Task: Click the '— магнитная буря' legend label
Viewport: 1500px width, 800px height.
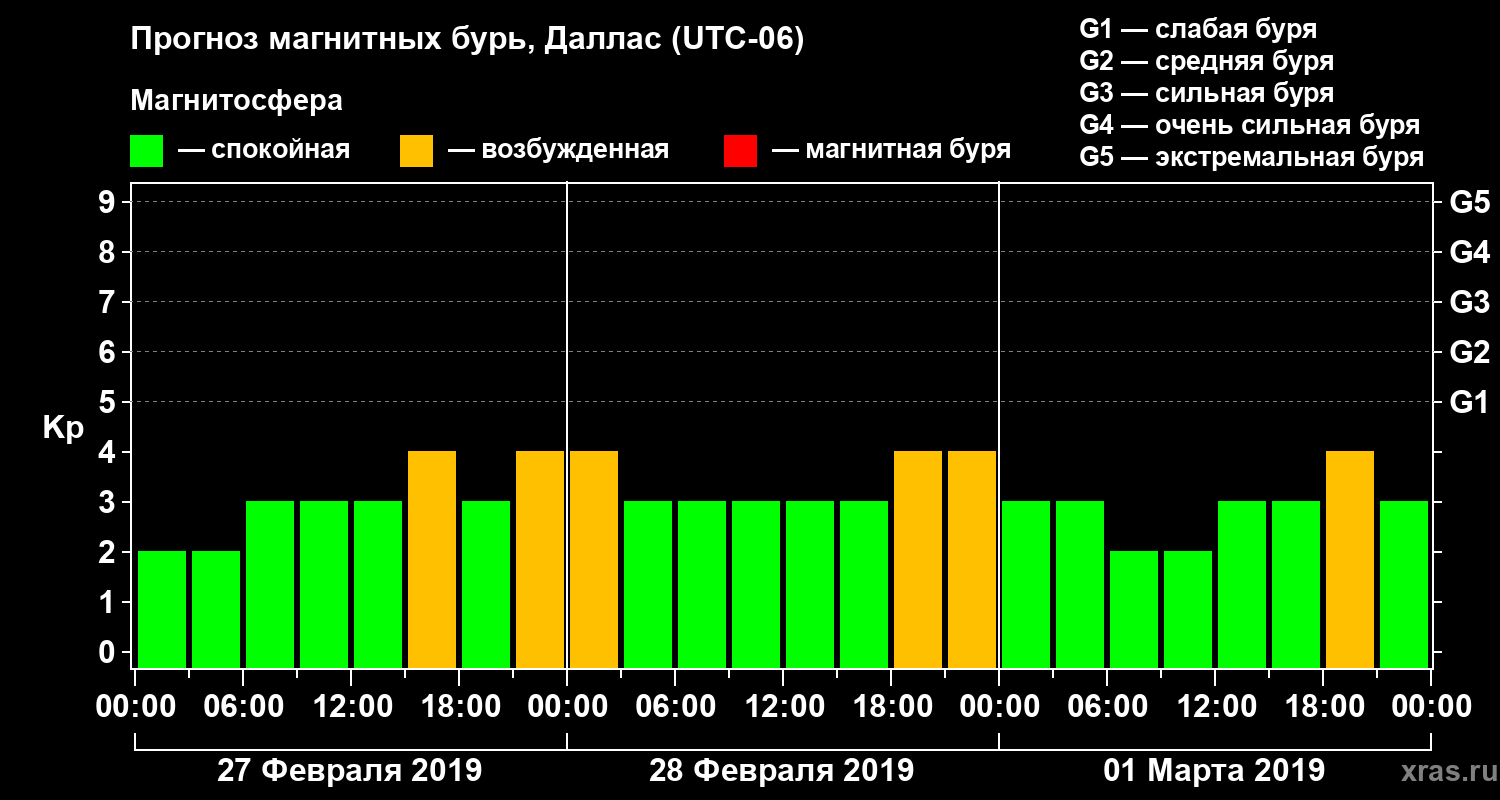Action: click(x=892, y=150)
